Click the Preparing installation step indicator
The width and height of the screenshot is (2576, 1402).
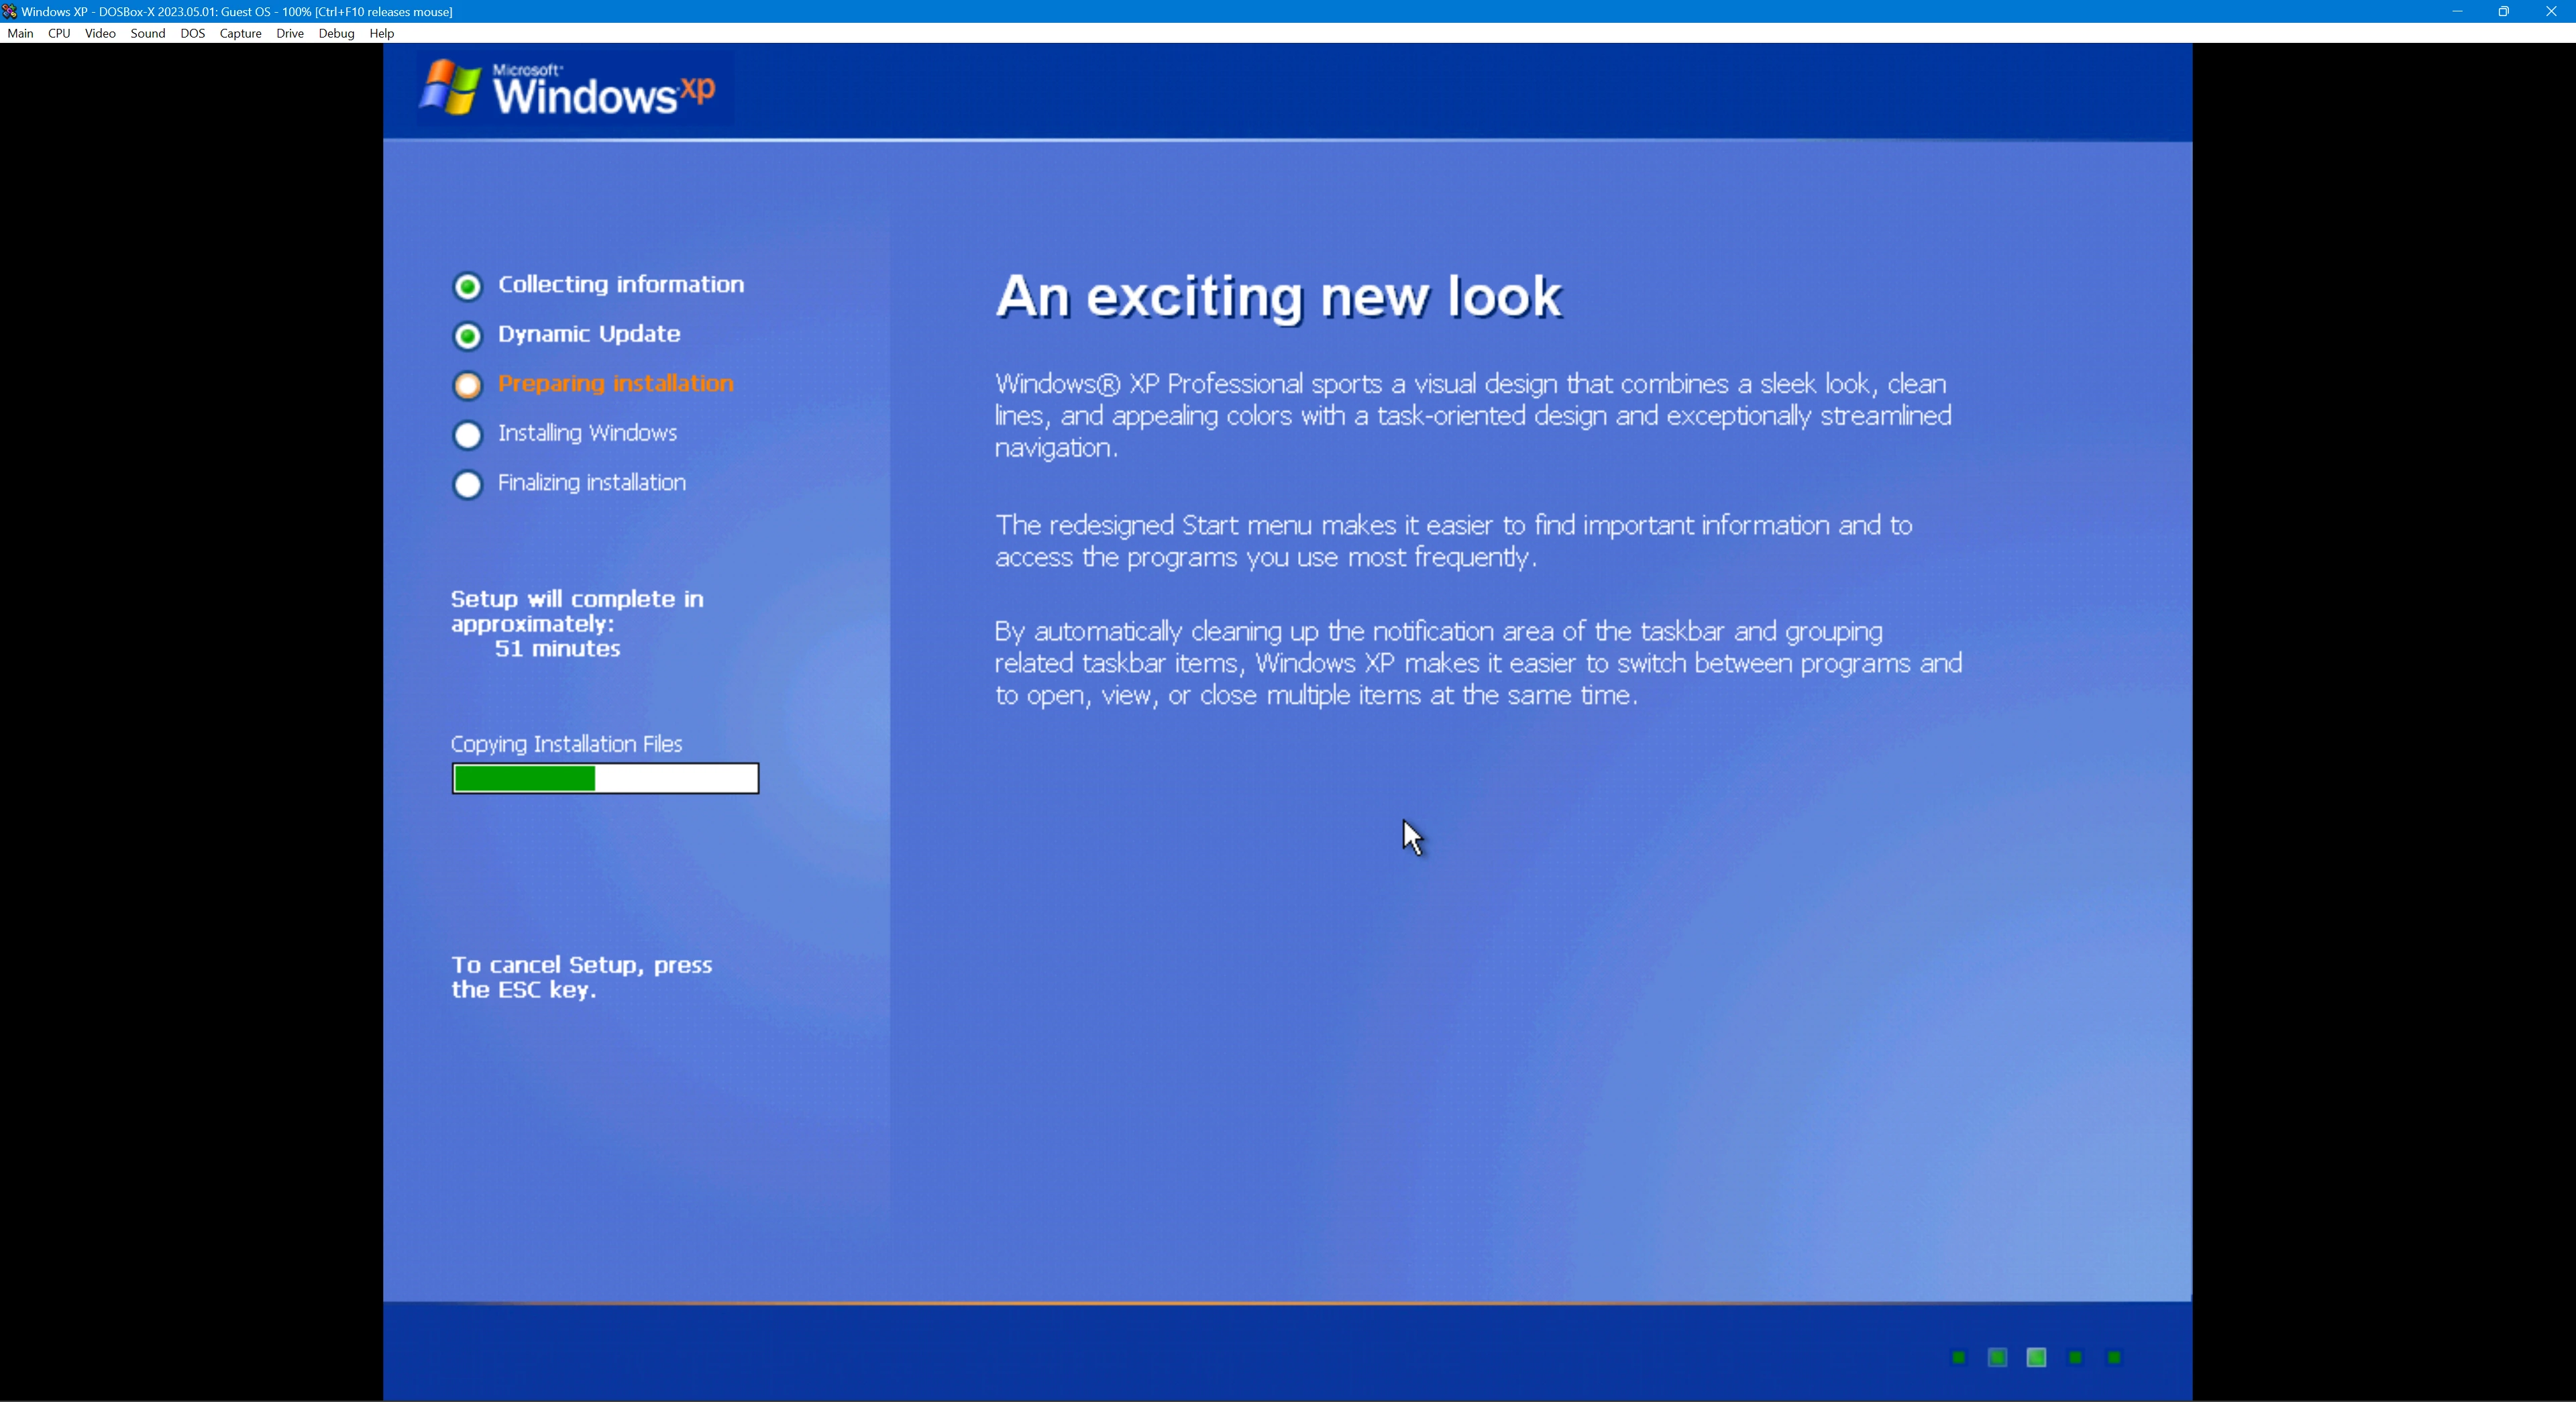click(467, 385)
